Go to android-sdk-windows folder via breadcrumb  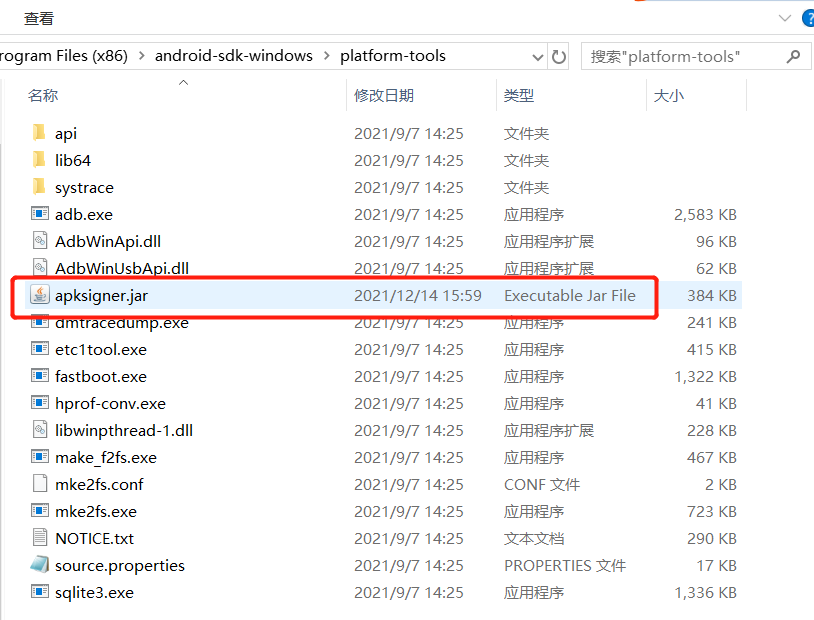(x=233, y=55)
